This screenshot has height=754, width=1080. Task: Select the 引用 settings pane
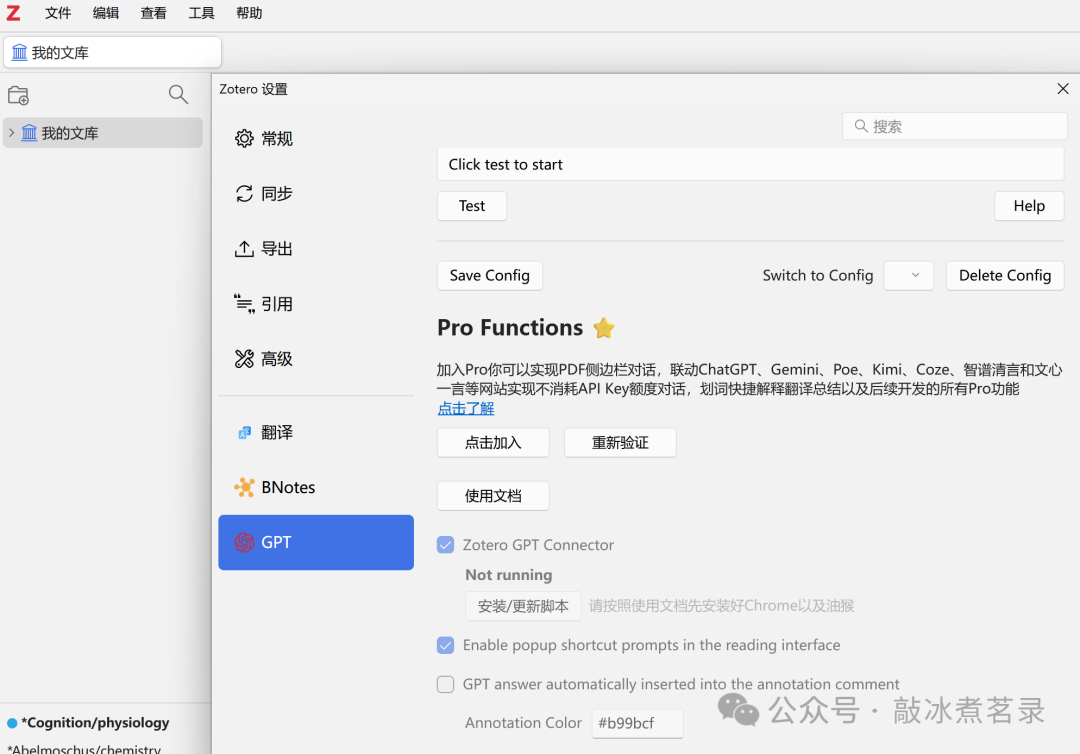click(316, 304)
